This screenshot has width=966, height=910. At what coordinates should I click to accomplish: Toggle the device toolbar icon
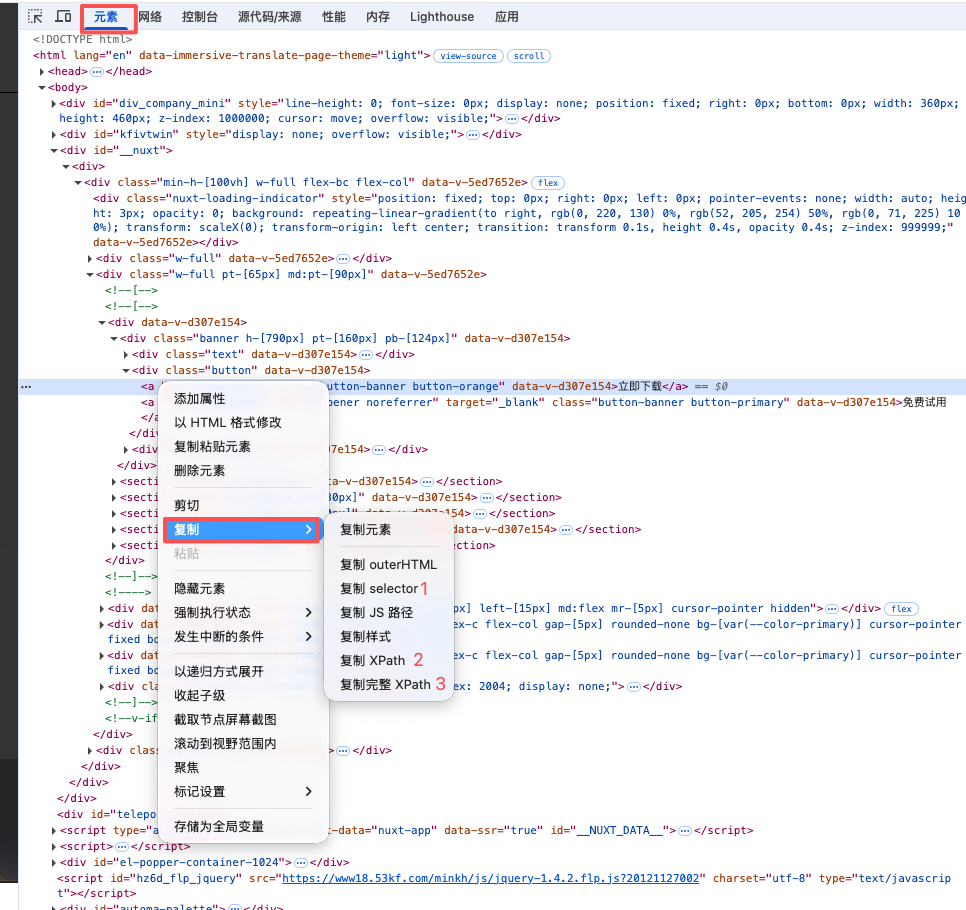[x=63, y=17]
